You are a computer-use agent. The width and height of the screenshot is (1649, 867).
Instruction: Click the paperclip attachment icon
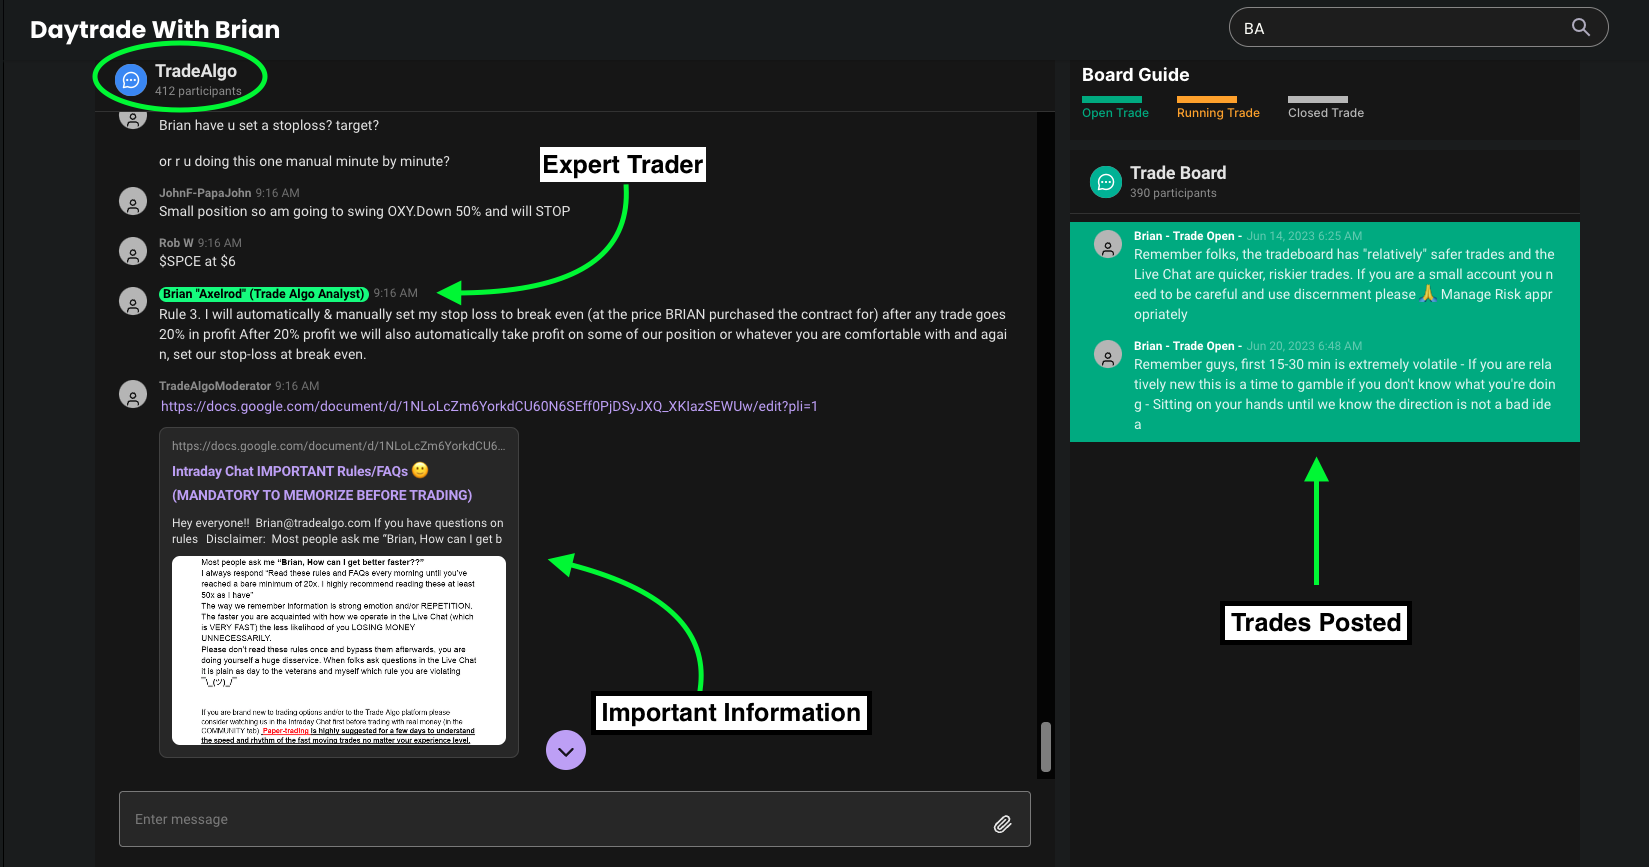1002,823
